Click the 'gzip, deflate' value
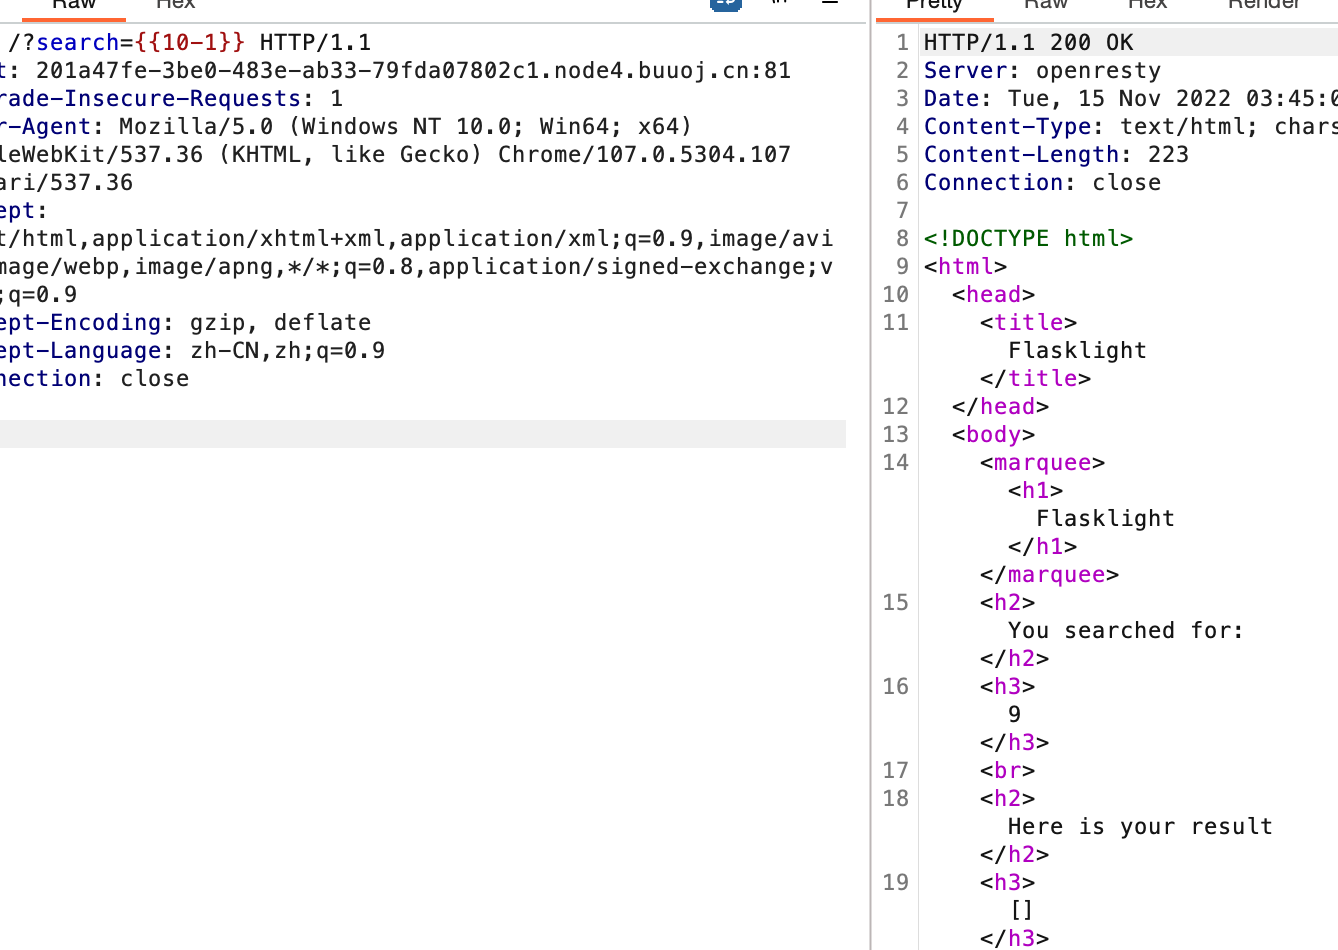This screenshot has width=1338, height=950. pyautogui.click(x=280, y=322)
